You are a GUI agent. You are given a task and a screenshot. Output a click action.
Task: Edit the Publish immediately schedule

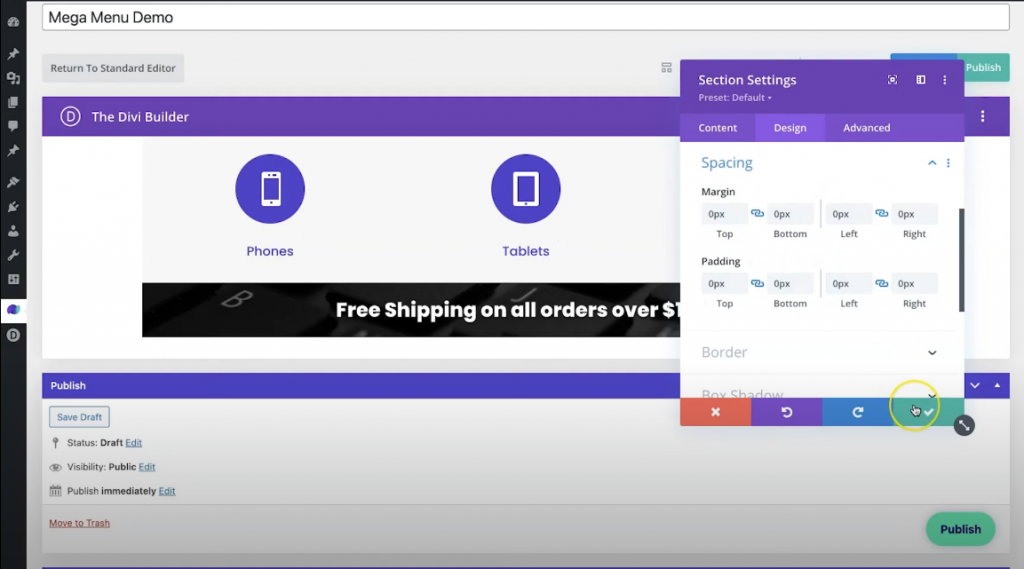click(167, 491)
